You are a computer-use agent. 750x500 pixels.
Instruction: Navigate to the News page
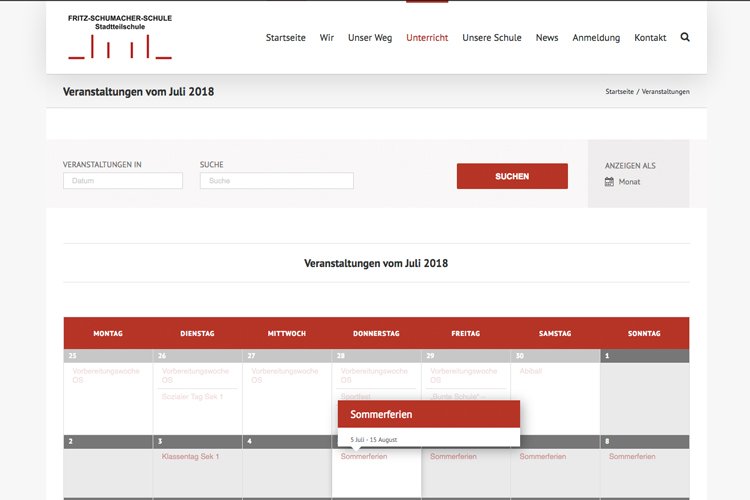coord(547,38)
